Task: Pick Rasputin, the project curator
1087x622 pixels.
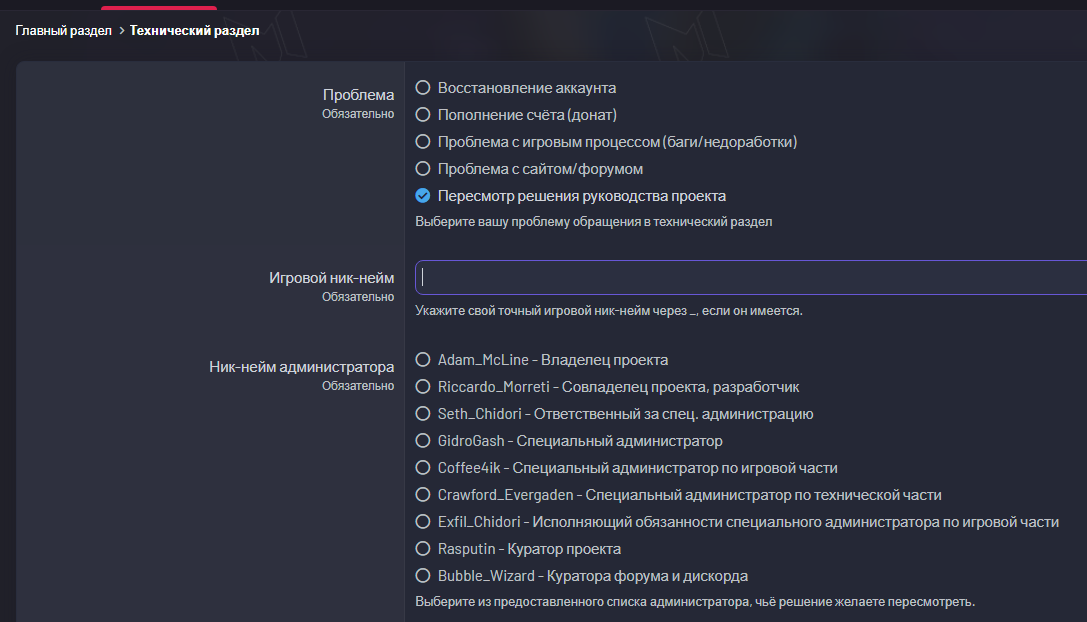Action: click(x=423, y=549)
